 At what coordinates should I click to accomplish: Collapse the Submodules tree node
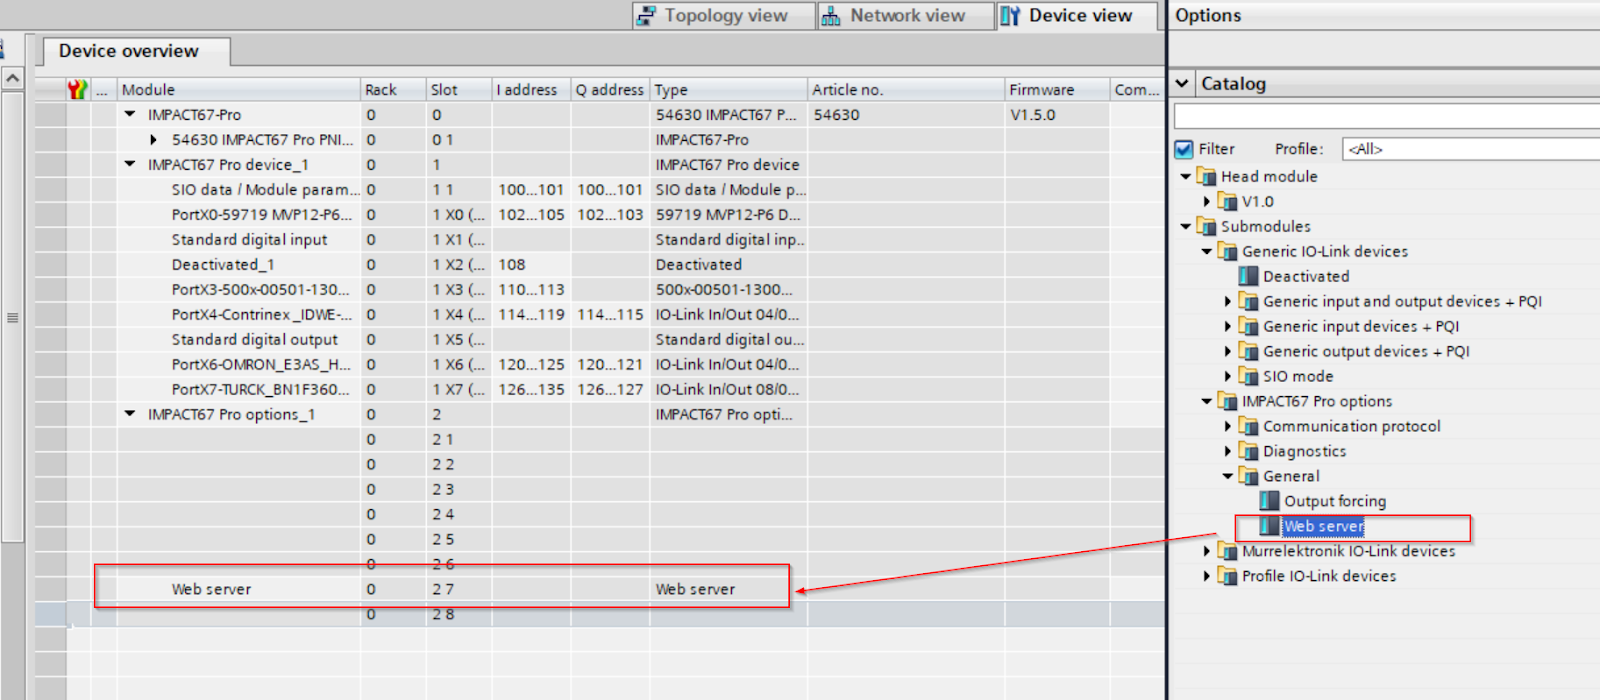click(x=1186, y=227)
